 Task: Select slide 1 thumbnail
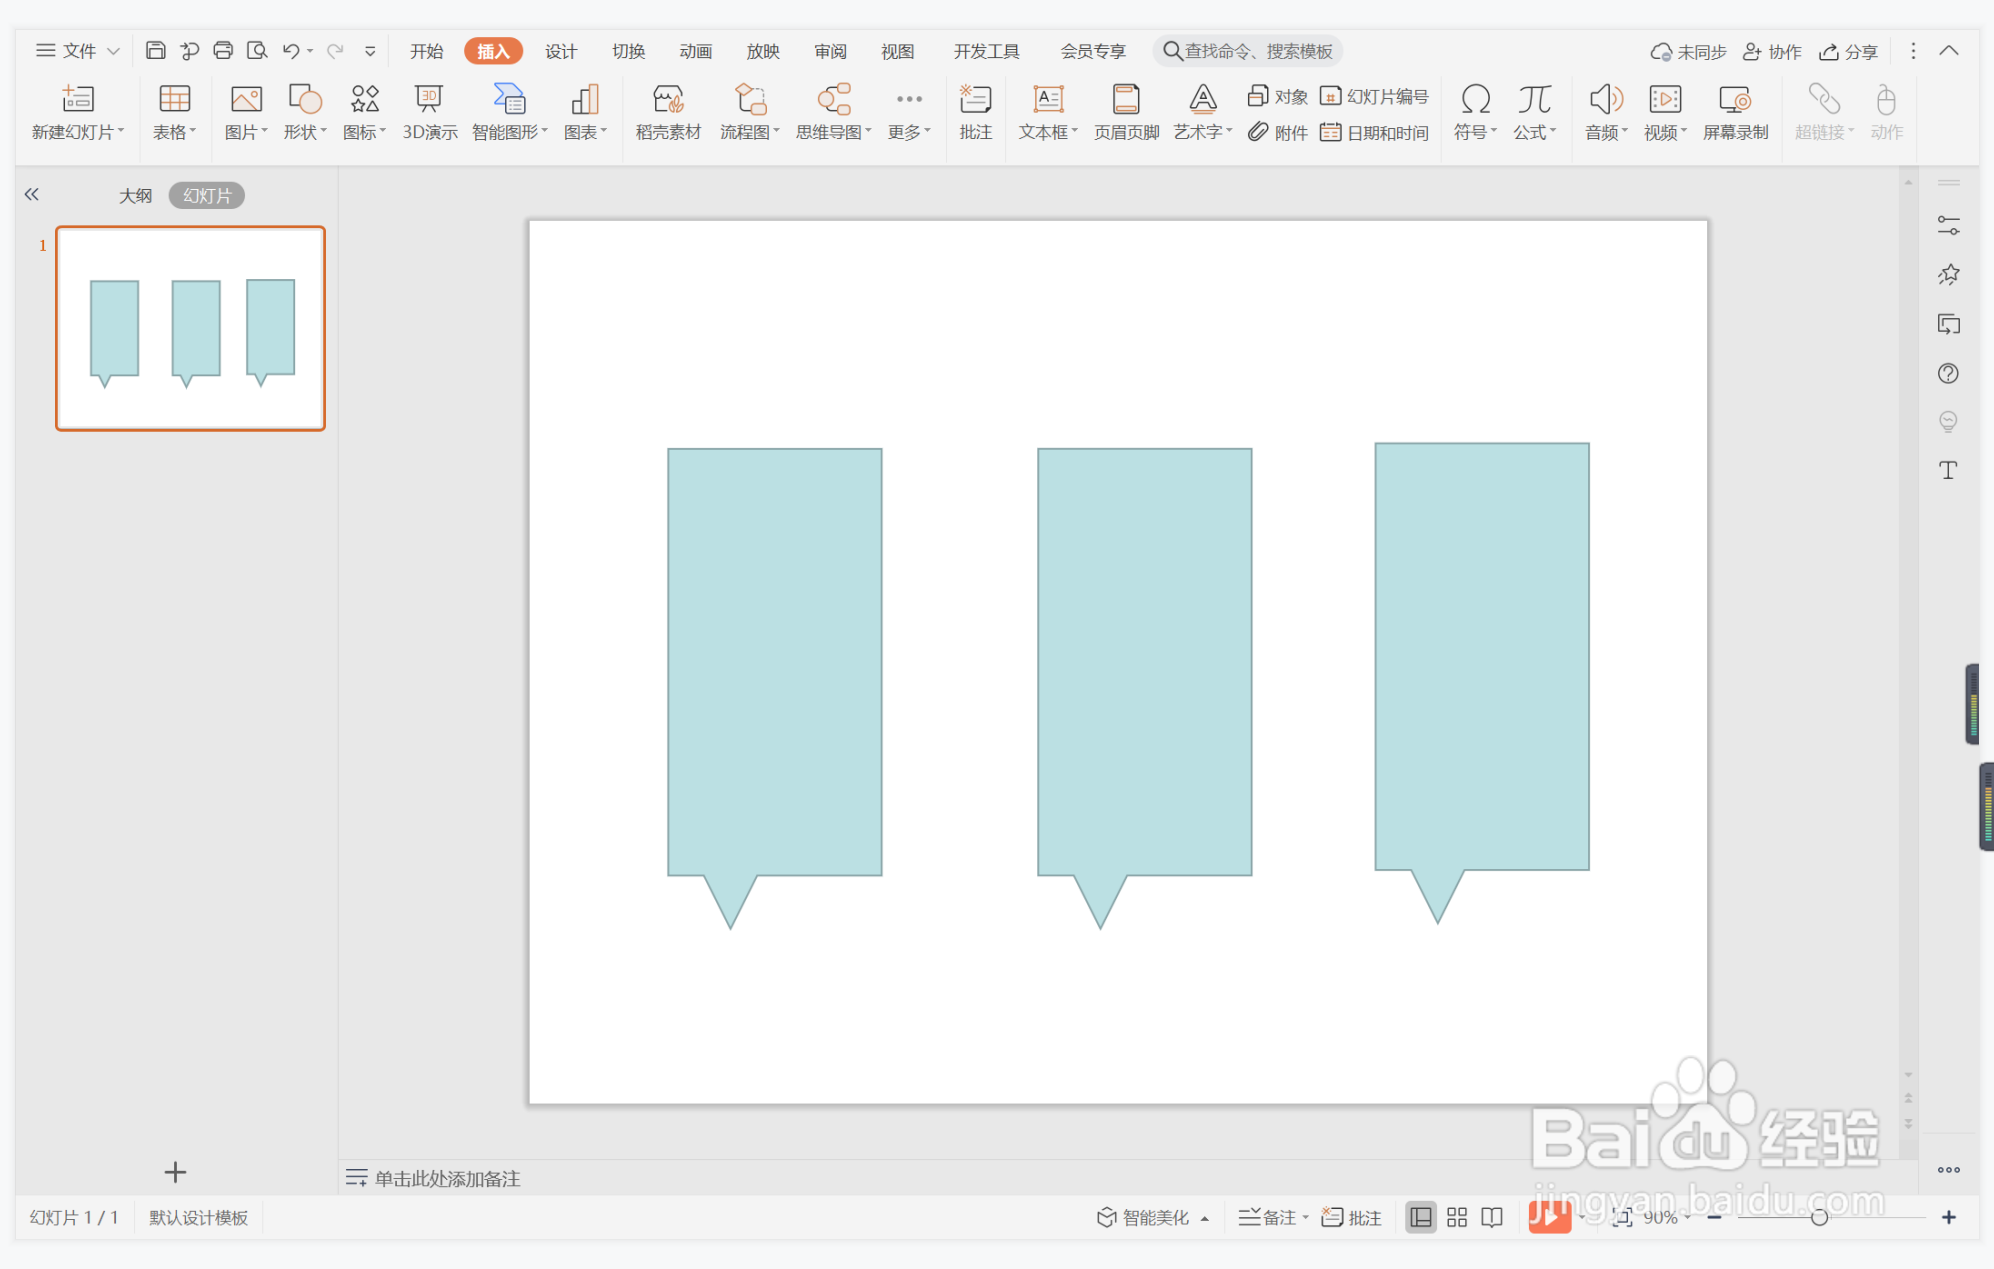pyautogui.click(x=190, y=329)
